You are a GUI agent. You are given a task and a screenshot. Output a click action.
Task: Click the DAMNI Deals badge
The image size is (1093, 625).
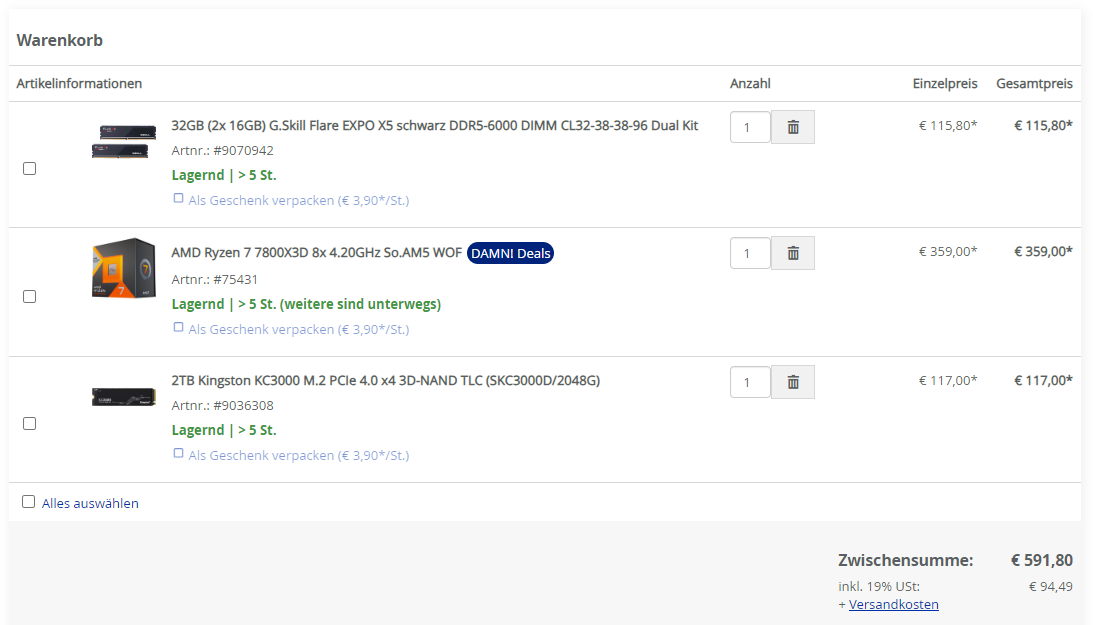point(510,254)
